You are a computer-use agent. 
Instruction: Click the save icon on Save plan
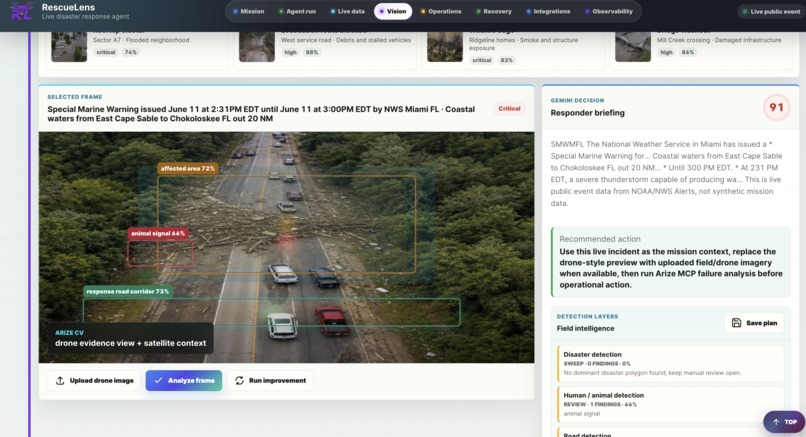coord(736,323)
